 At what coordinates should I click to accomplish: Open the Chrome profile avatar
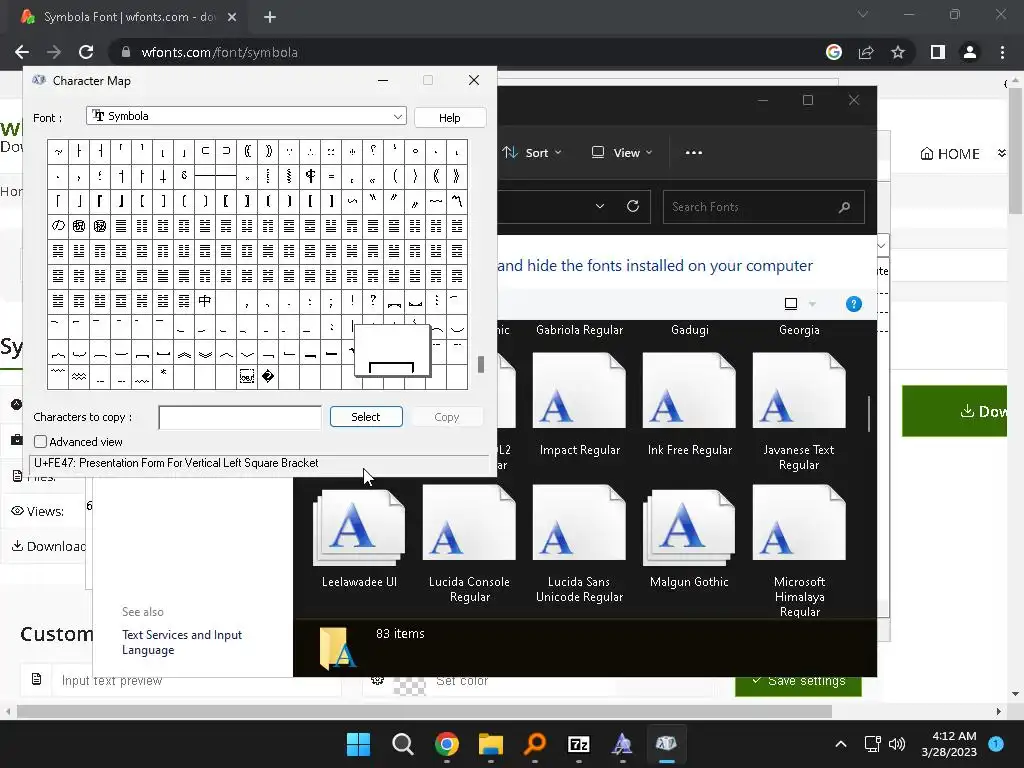pyautogui.click(x=970, y=52)
